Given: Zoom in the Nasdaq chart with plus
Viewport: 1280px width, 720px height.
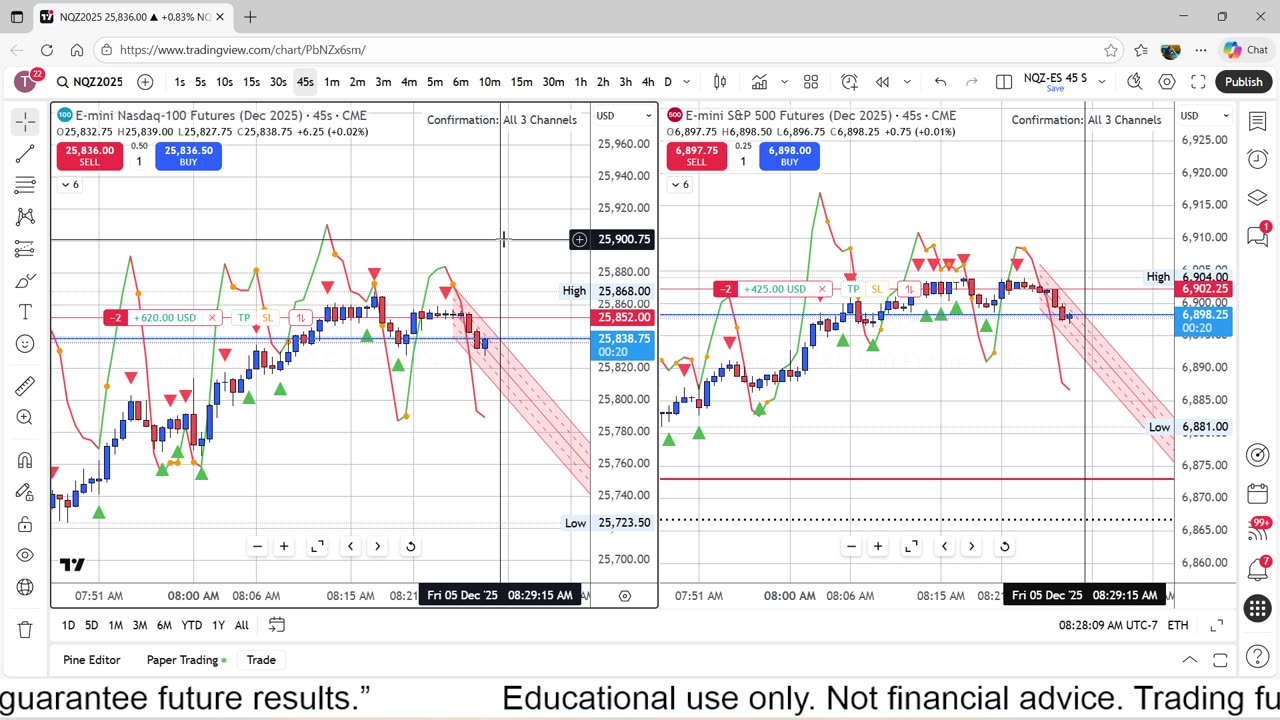Looking at the screenshot, I should pos(284,546).
